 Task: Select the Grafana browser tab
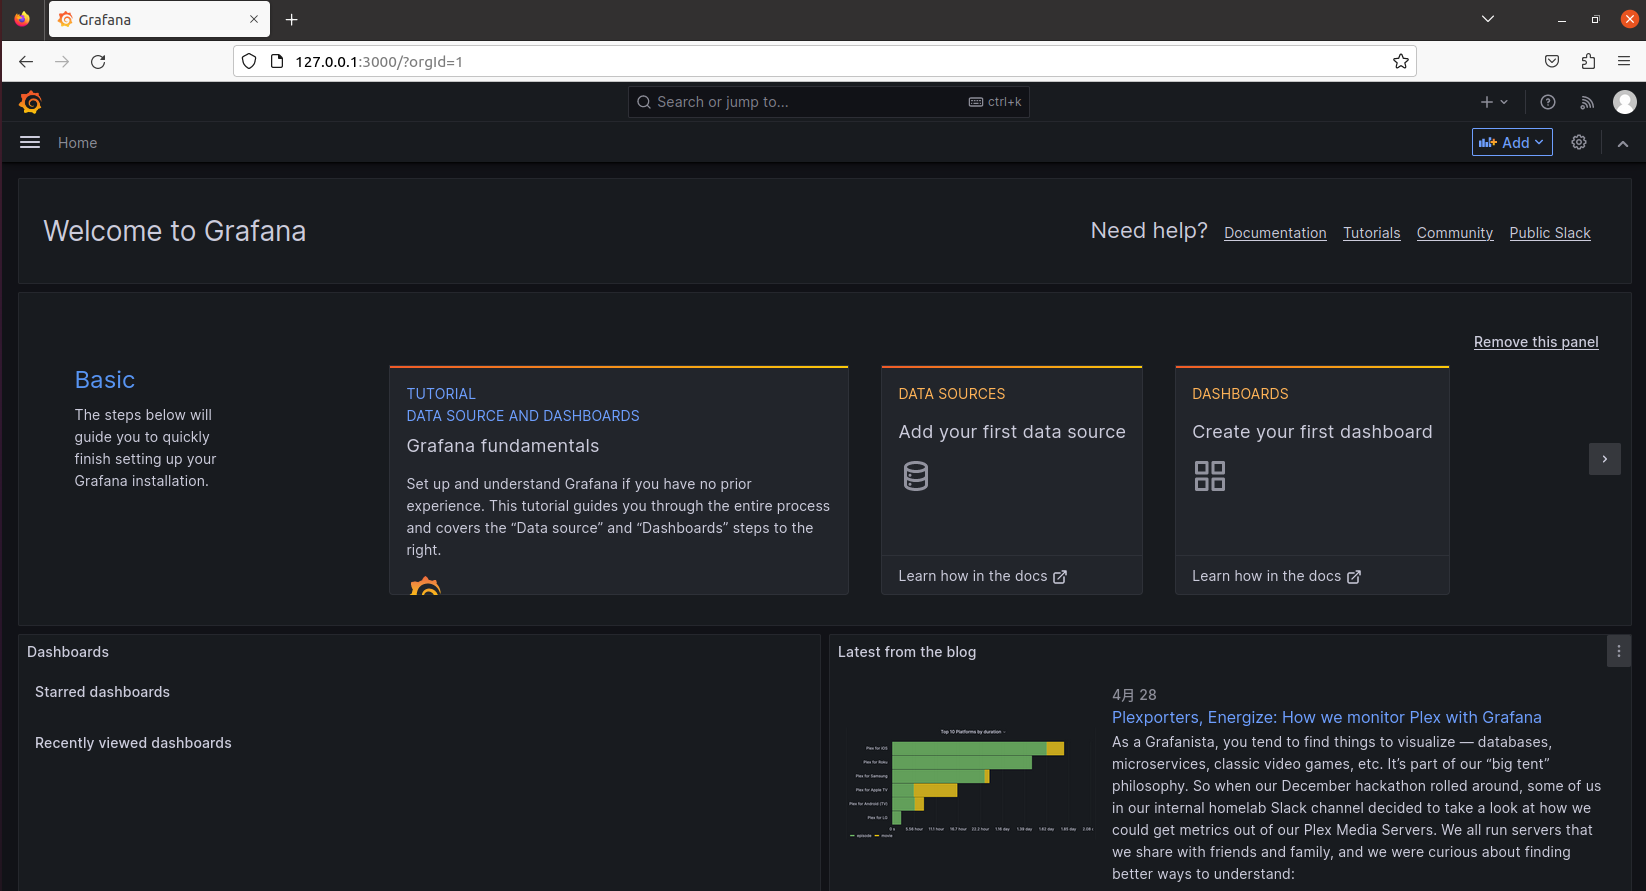point(160,20)
